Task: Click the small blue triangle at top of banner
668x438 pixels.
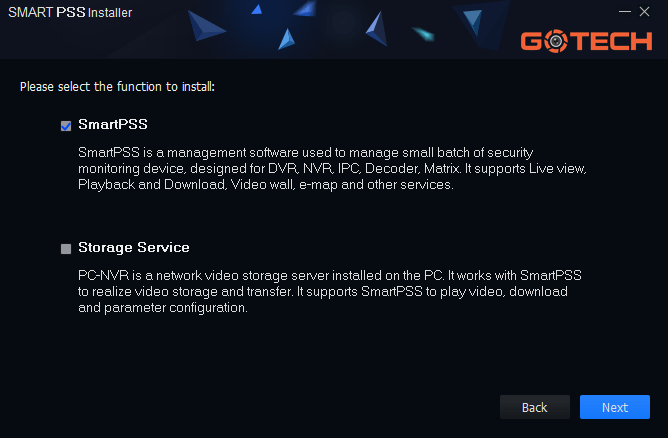Action: [x=256, y=9]
